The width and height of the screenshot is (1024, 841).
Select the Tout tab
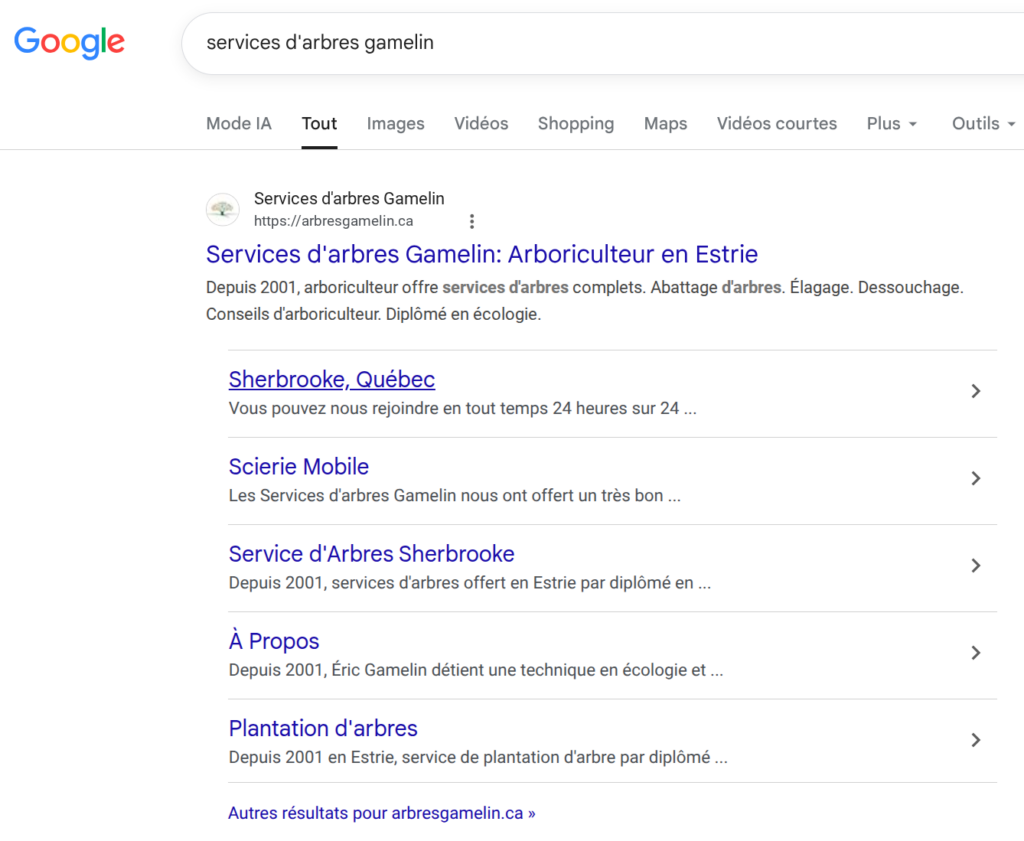319,123
